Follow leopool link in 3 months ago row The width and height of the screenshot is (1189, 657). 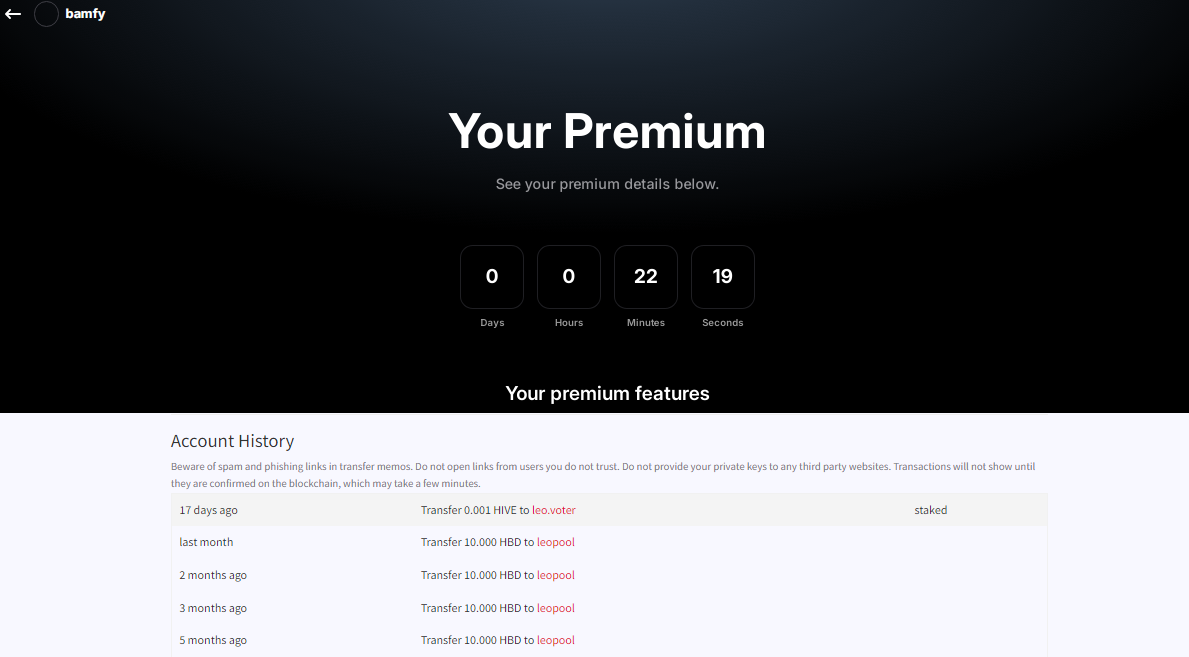(x=555, y=608)
